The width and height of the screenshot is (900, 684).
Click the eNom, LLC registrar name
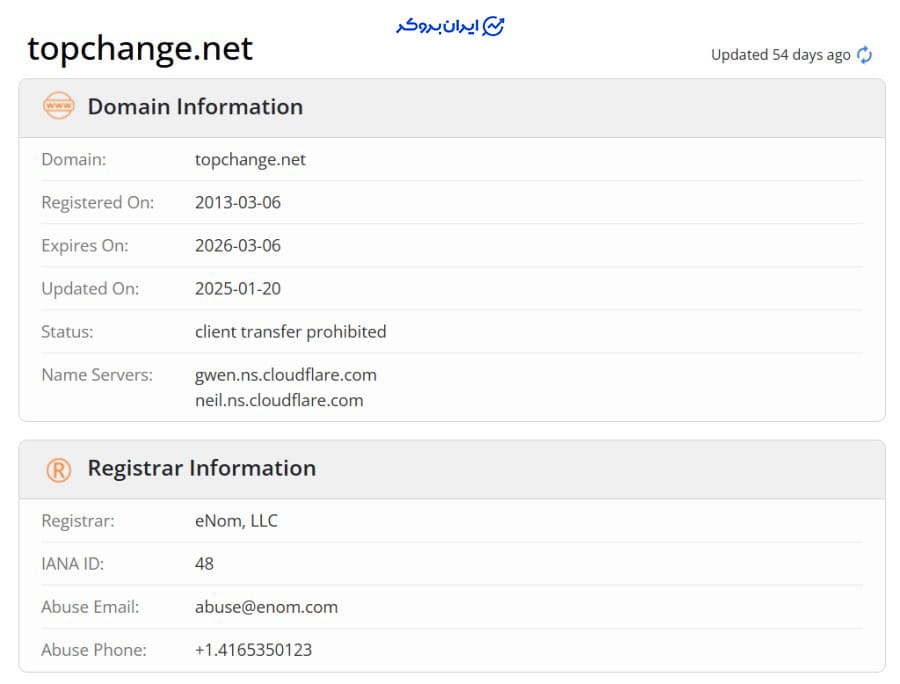coord(236,521)
